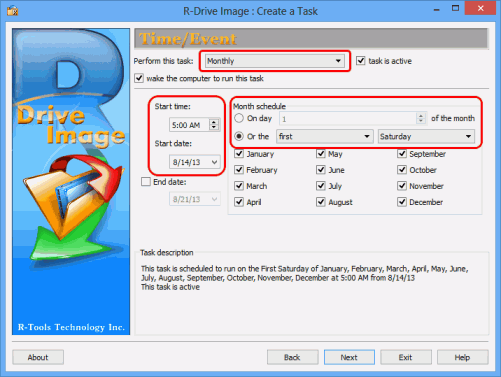Uncheck the June checkbox
The image size is (501, 377).
click(x=321, y=170)
